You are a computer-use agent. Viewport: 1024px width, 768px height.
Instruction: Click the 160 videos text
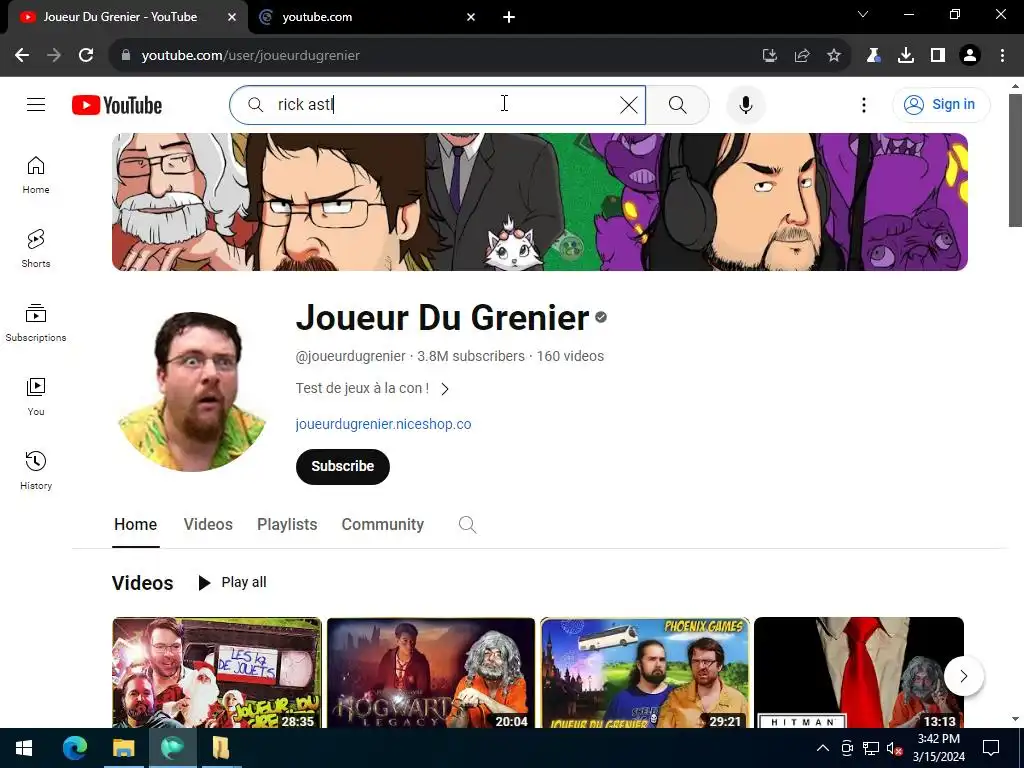(570, 357)
